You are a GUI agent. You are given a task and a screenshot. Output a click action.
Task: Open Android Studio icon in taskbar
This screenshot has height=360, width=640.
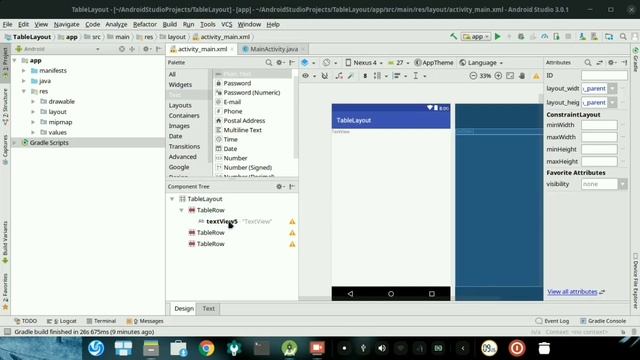point(289,348)
